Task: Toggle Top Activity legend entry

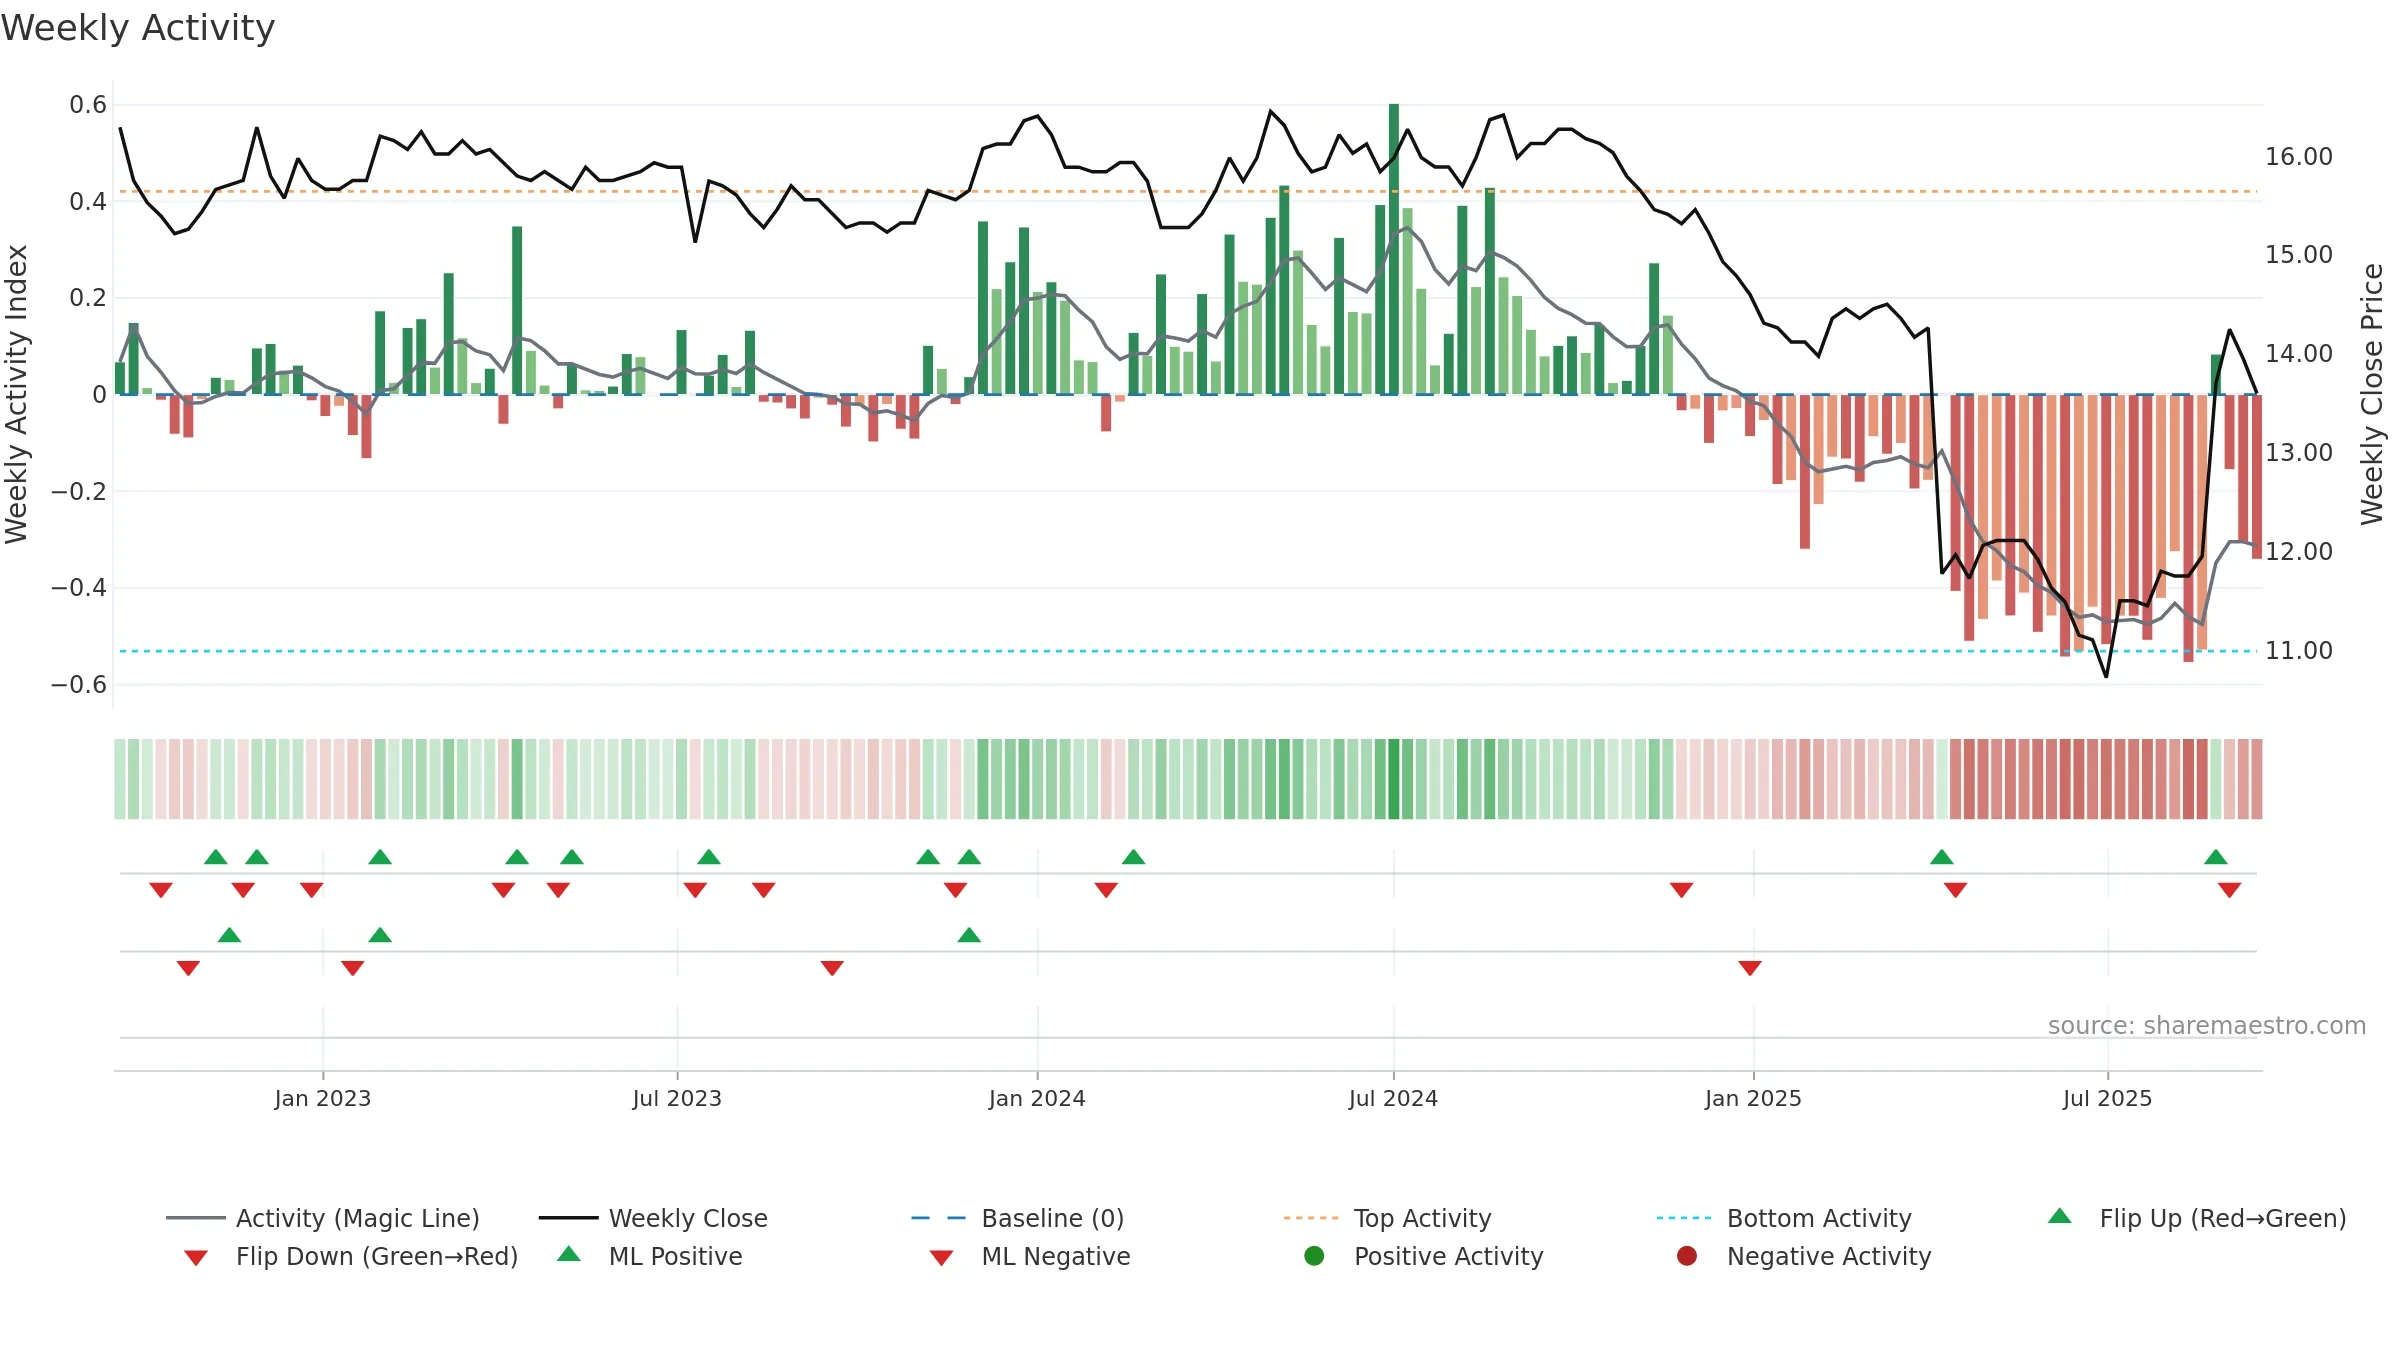Action: [1387, 1218]
